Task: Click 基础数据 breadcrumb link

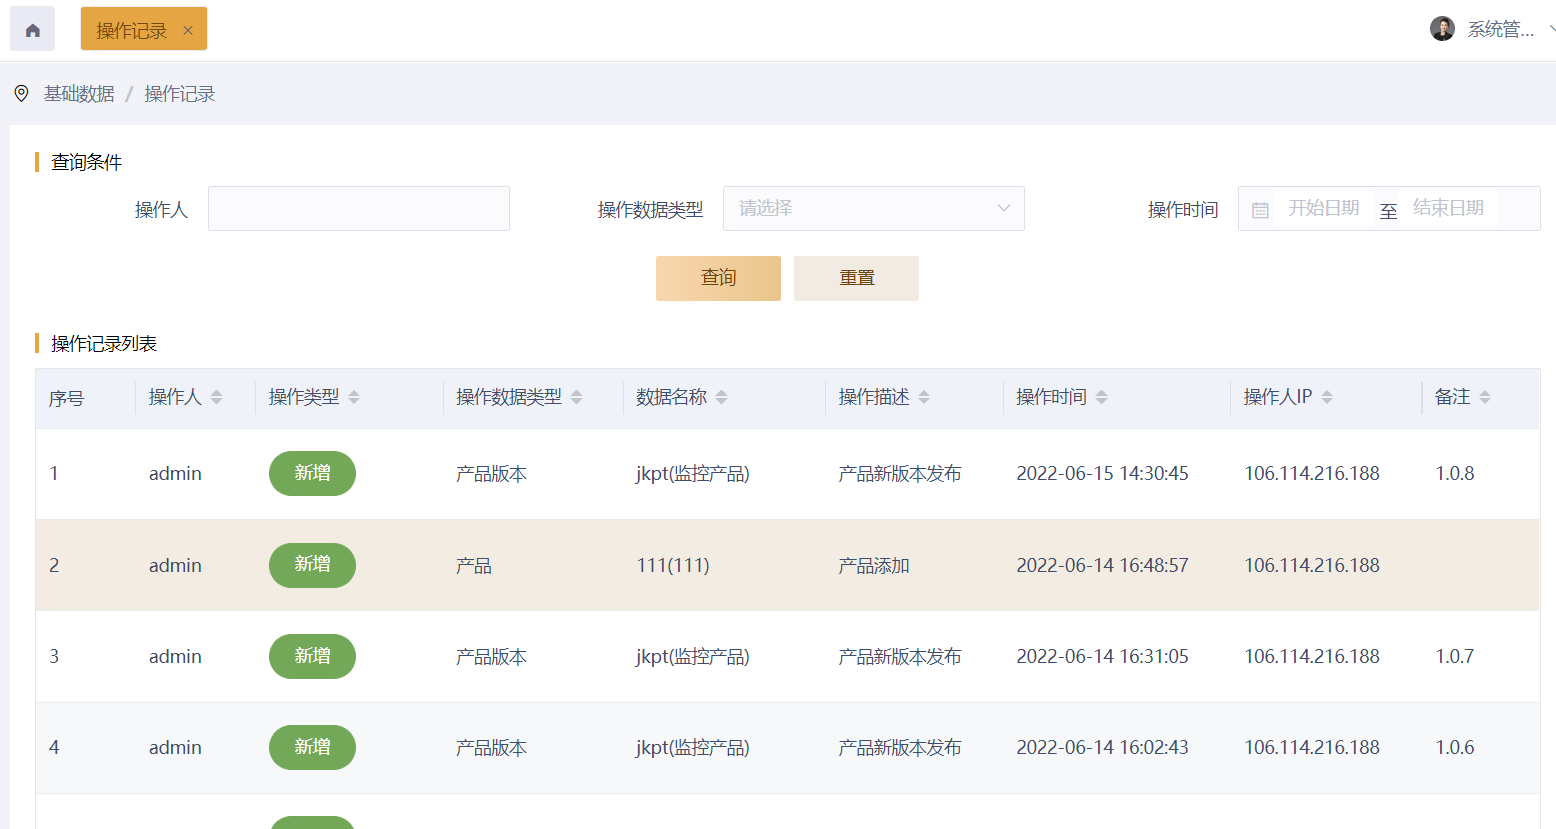Action: 79,93
